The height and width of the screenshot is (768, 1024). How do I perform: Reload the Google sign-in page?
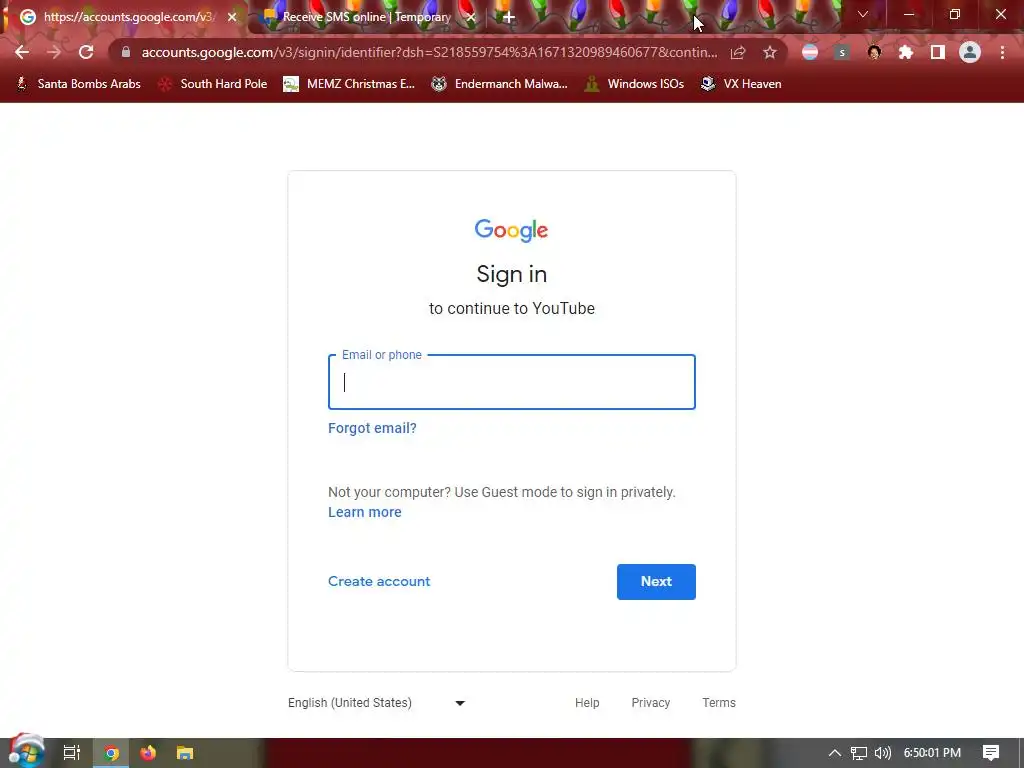point(86,52)
